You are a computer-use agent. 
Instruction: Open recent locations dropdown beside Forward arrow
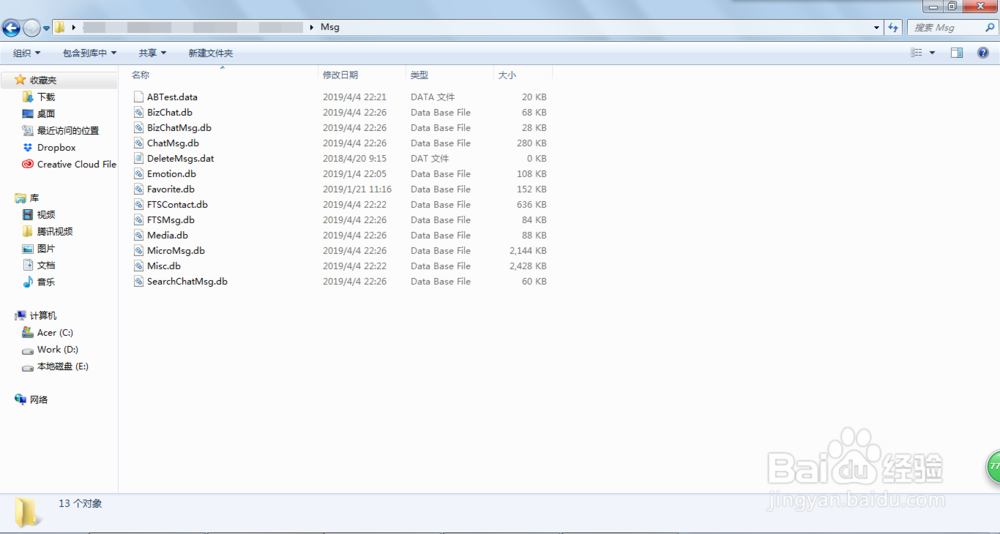pos(46,28)
